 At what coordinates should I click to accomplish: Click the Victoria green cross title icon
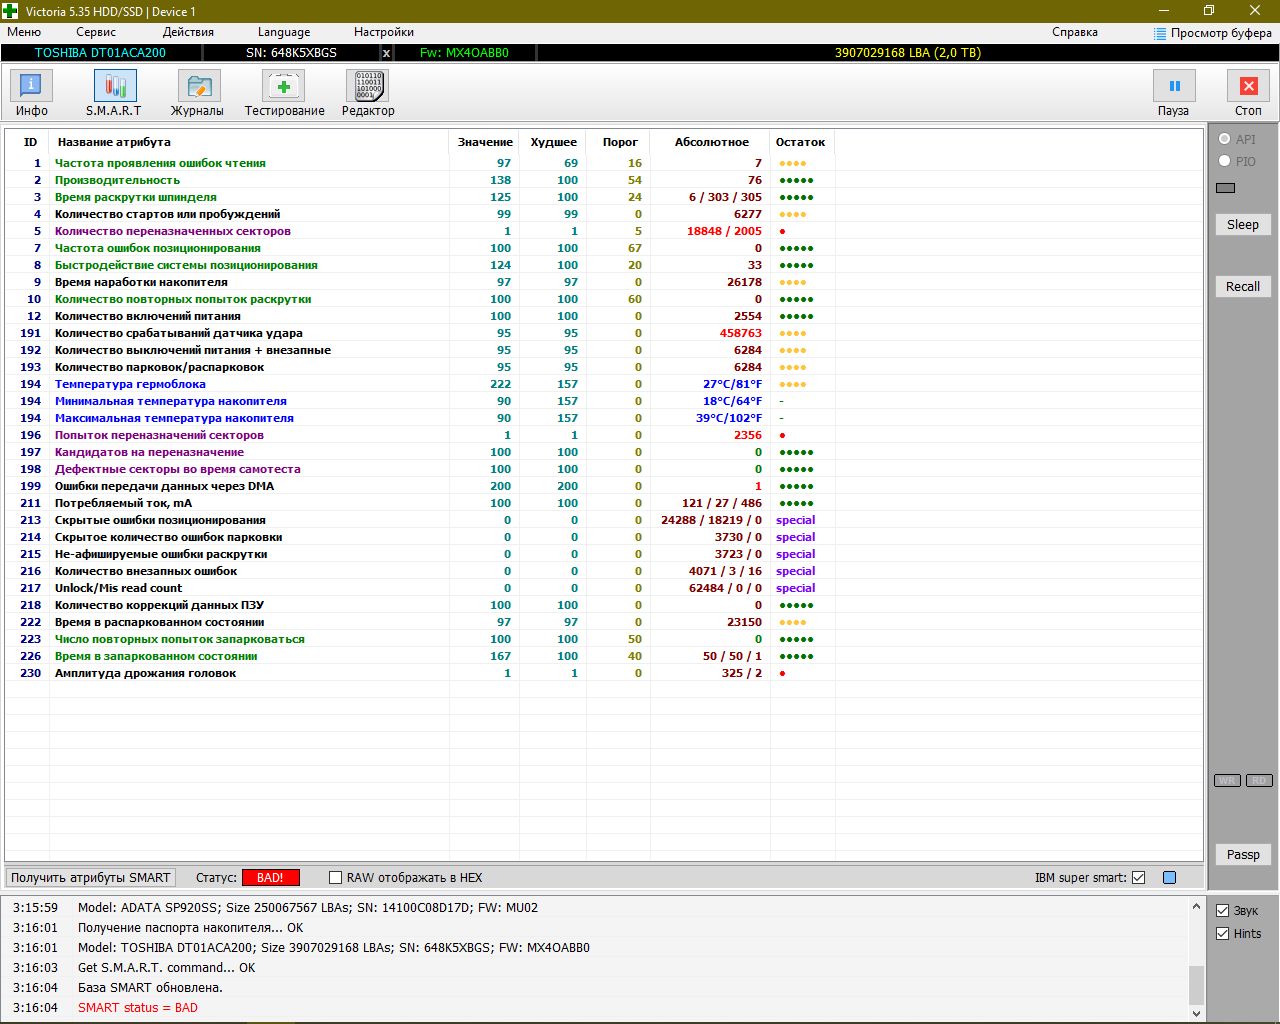(11, 11)
